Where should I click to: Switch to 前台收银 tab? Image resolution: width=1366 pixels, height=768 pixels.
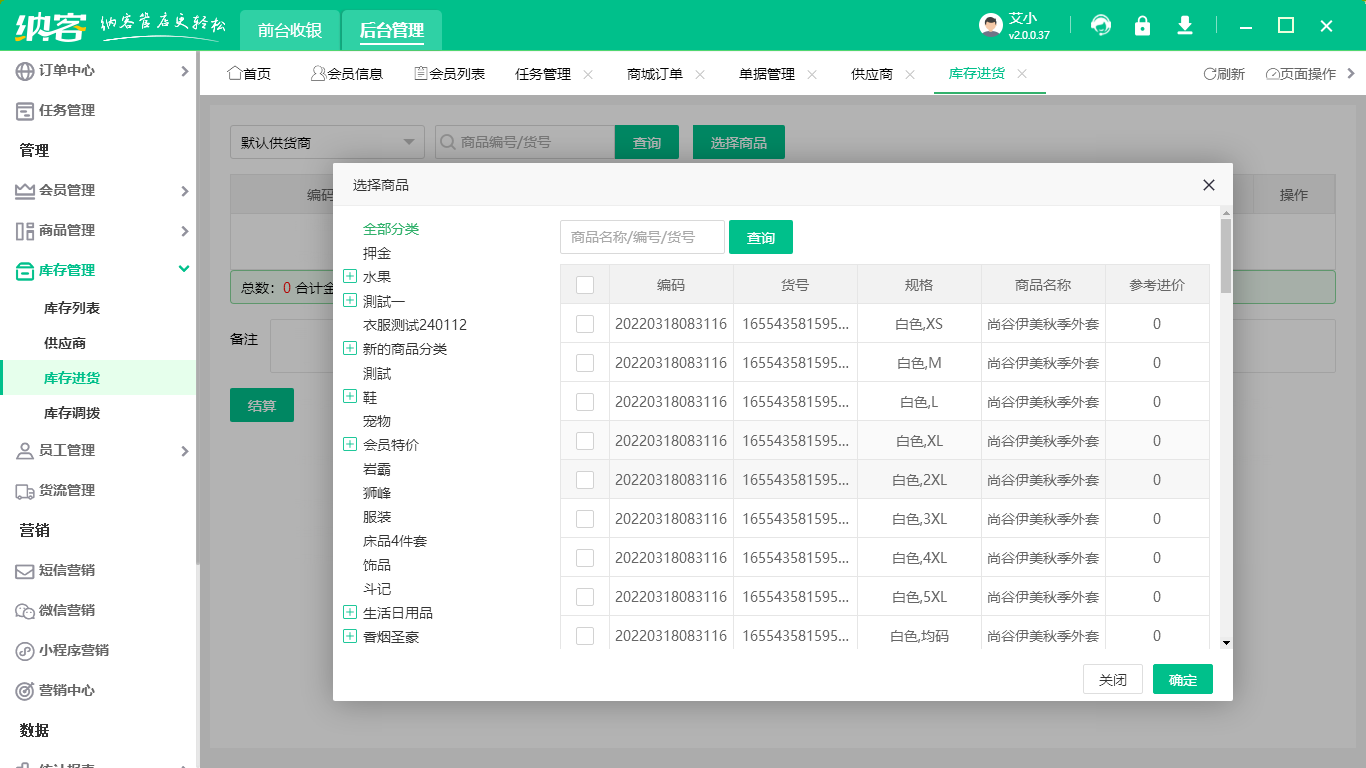coord(290,30)
